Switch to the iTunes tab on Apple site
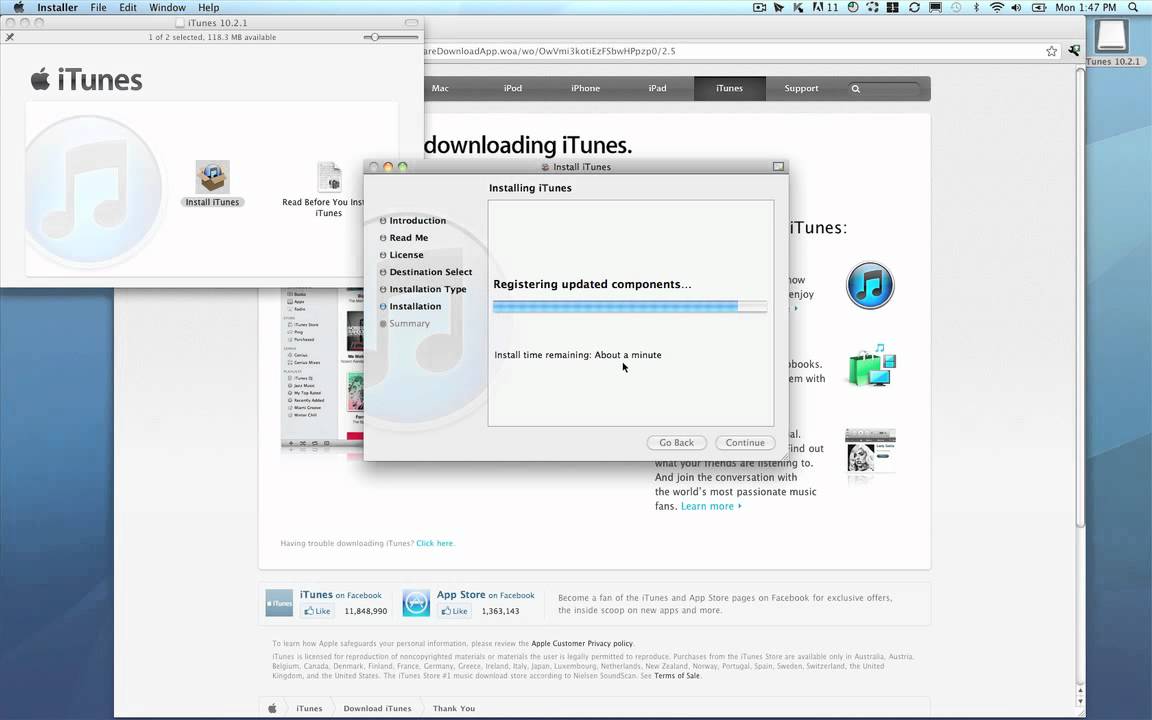The image size is (1152, 720). tap(730, 88)
